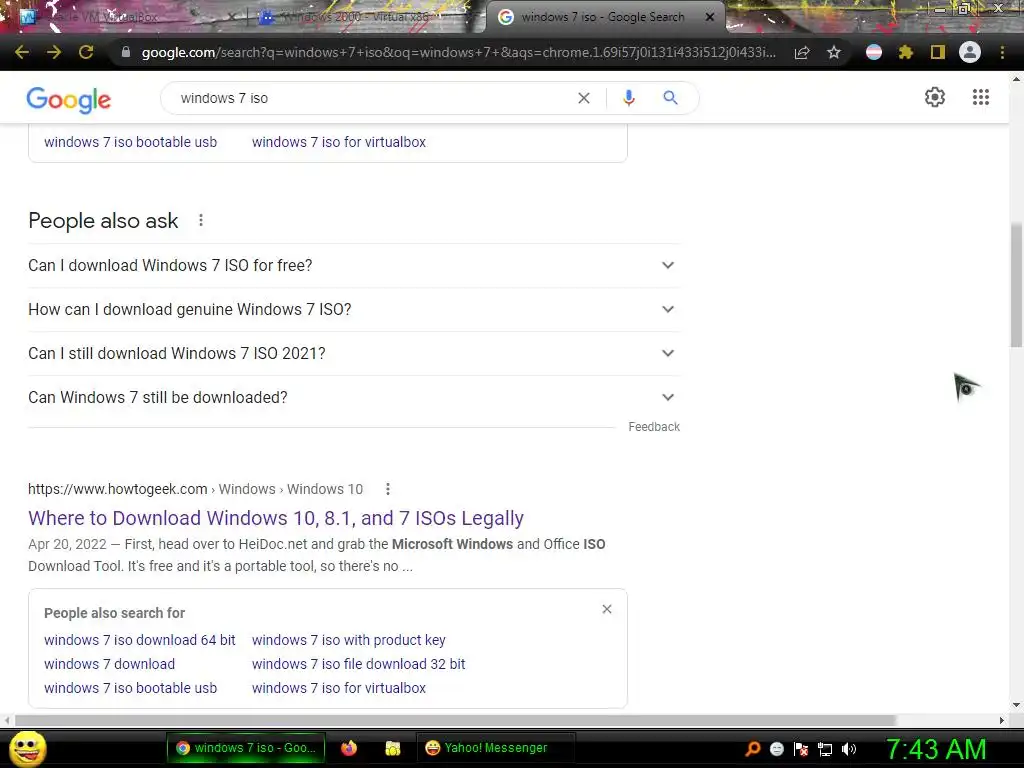The width and height of the screenshot is (1024, 768).
Task: Open the howtogeek result options menu
Action: coord(388,489)
